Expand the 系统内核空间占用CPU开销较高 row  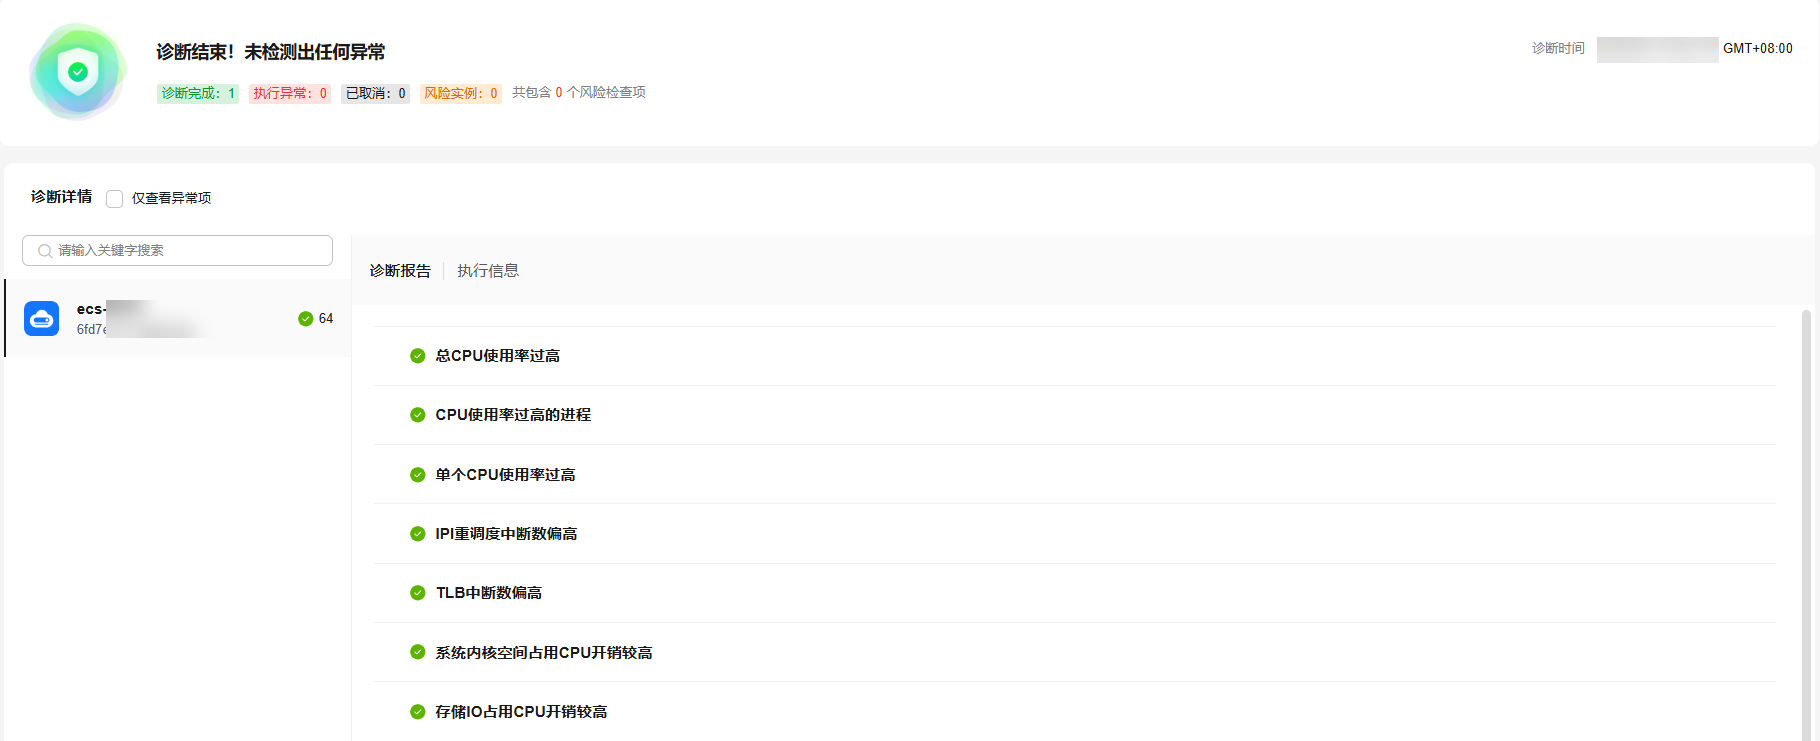coord(1075,652)
